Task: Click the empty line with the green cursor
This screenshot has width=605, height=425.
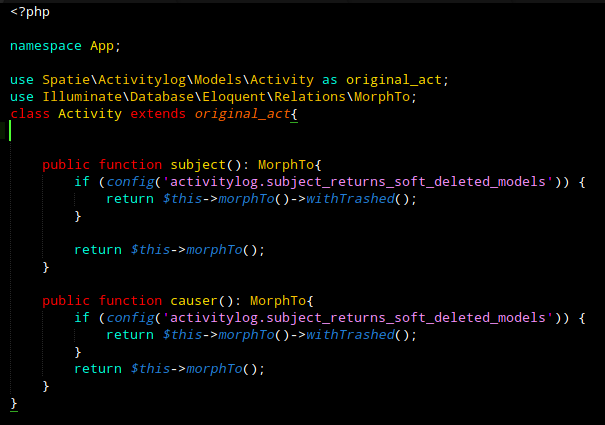Action: tap(302, 131)
